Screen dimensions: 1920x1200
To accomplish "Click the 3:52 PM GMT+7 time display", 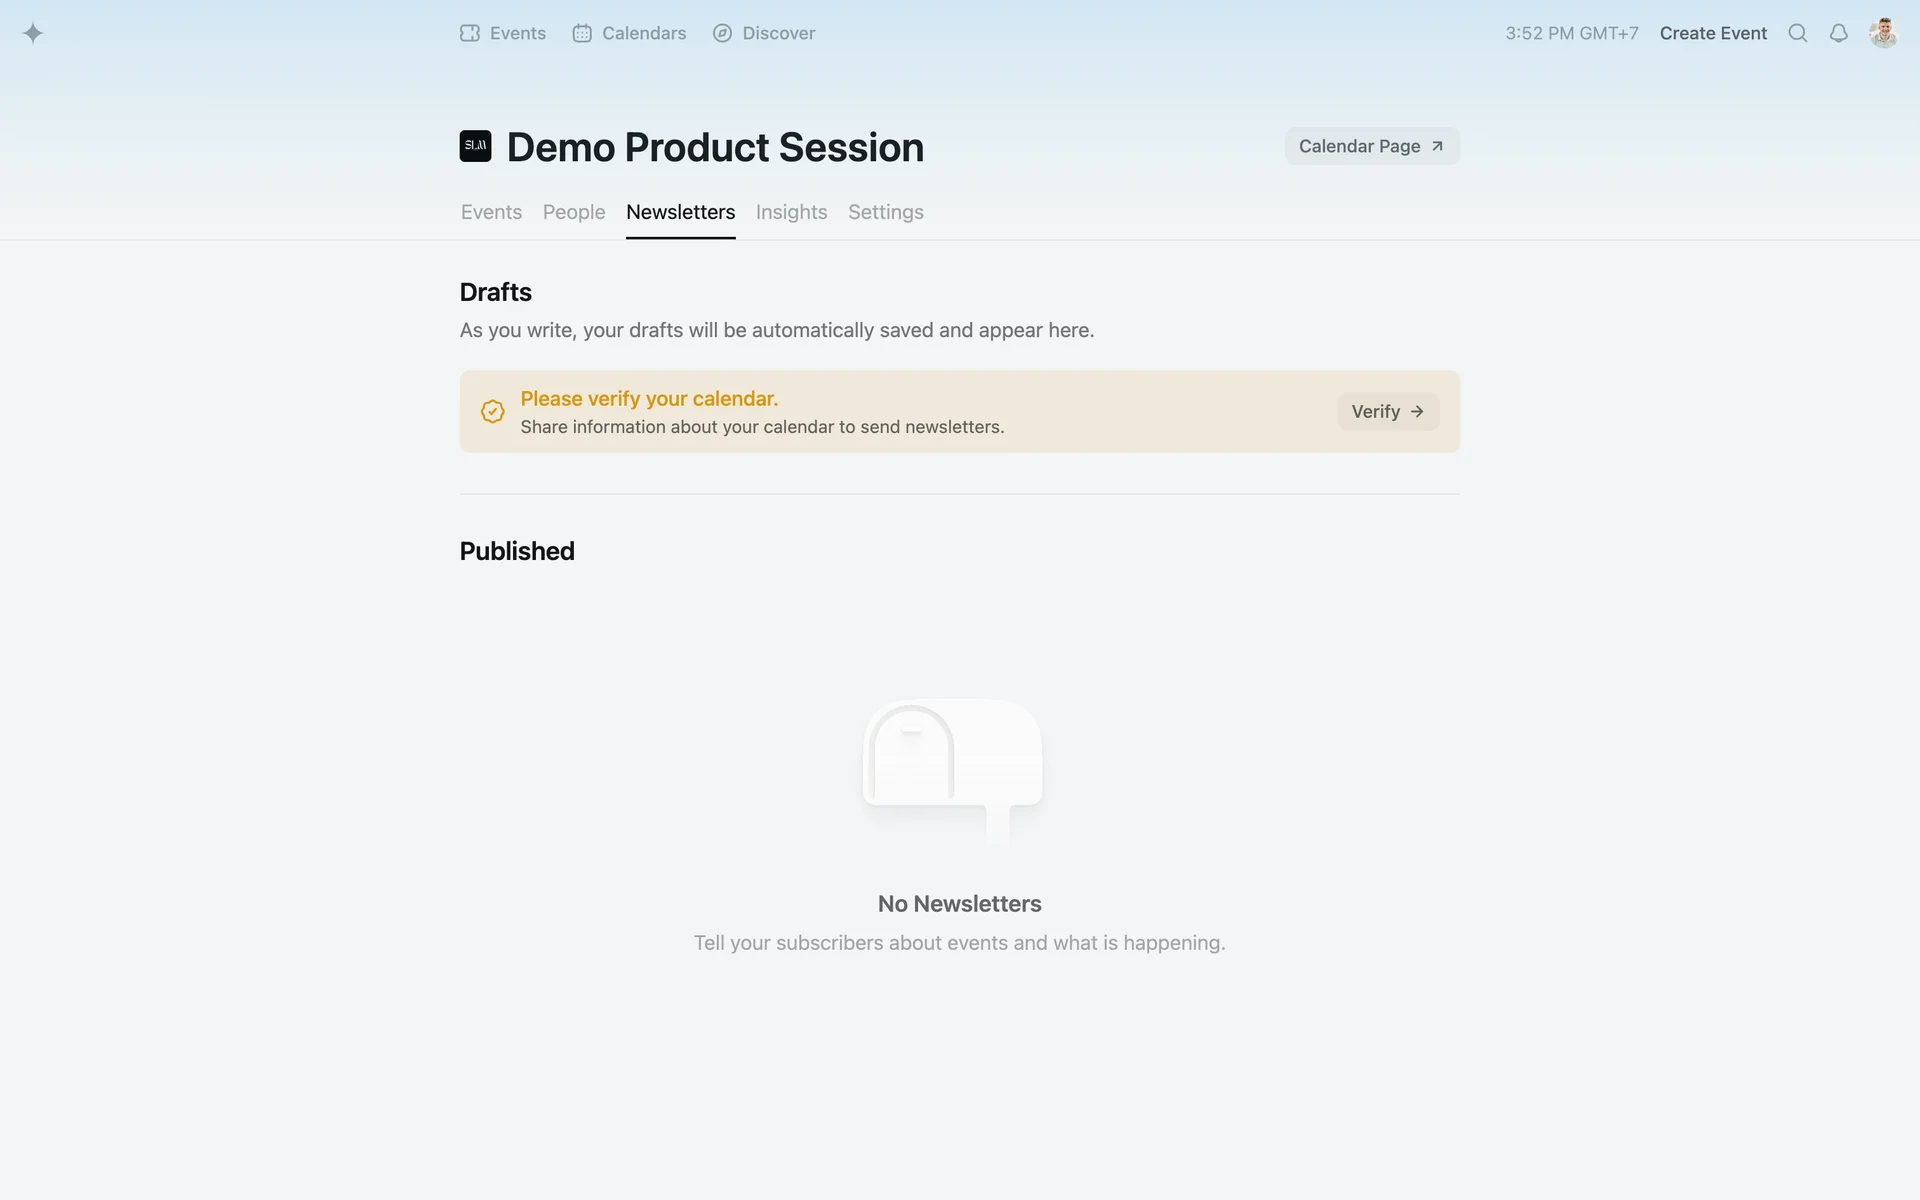I will coord(1571,33).
